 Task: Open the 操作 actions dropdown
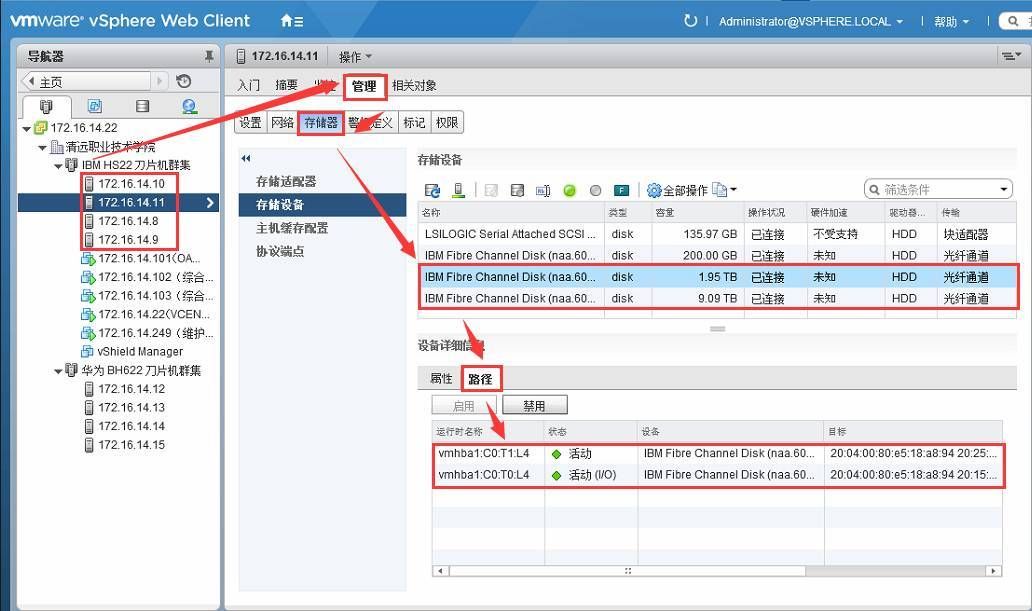(x=355, y=57)
